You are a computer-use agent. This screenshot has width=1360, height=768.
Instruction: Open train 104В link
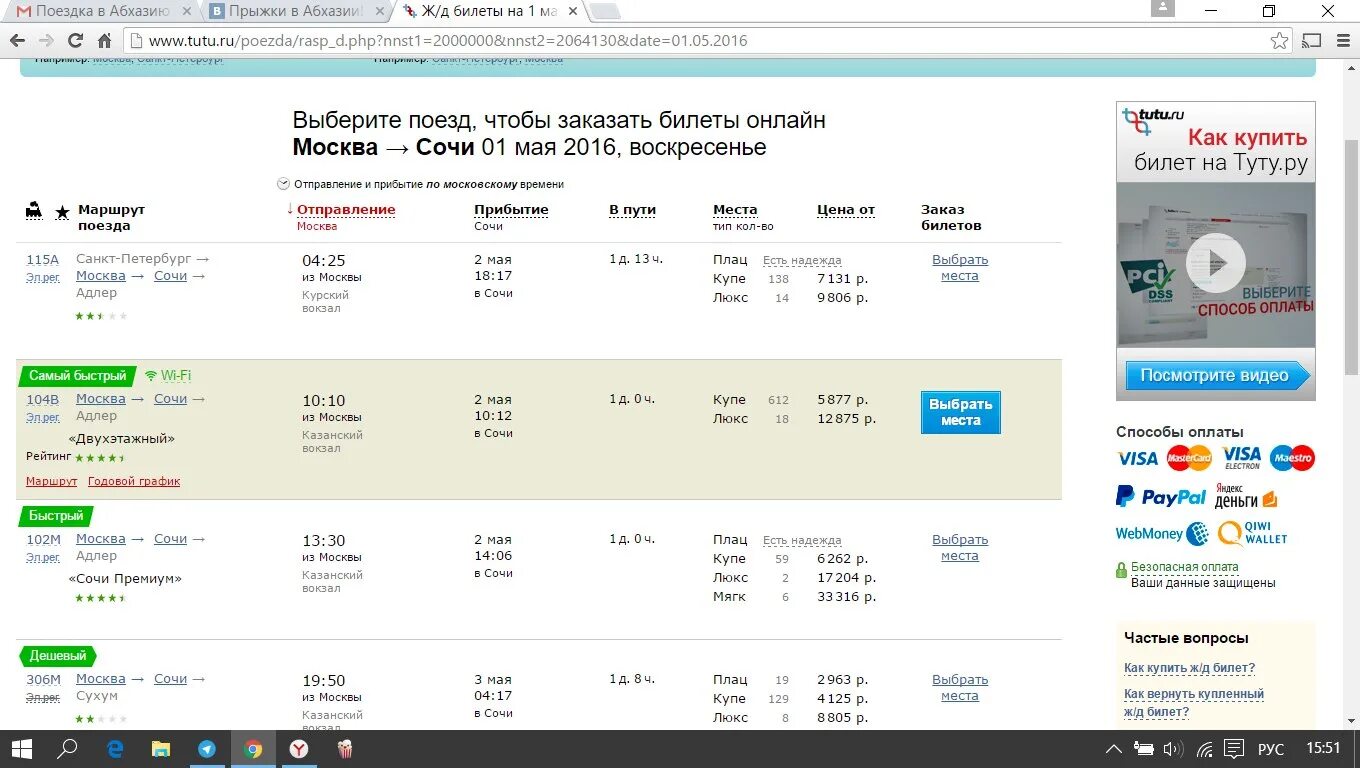coord(43,399)
